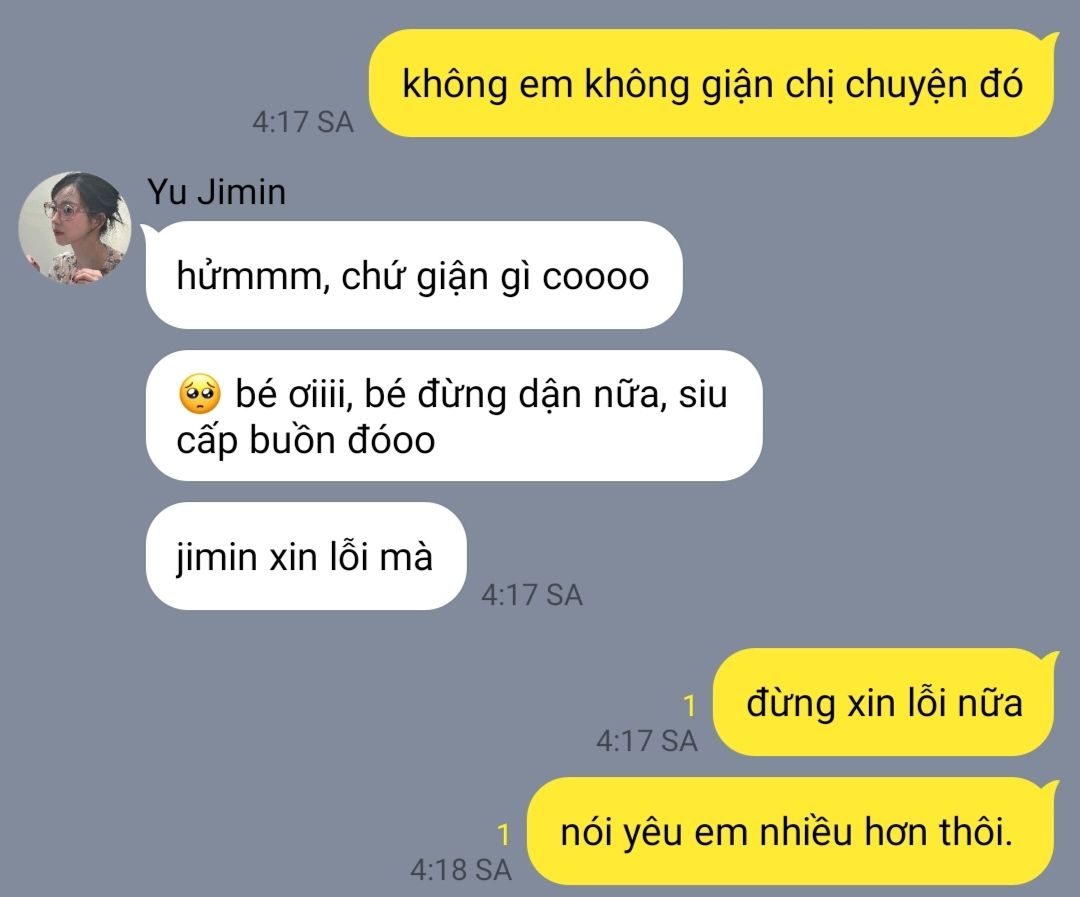
Task: Open Yu Jimin's profile picture
Action: click(74, 228)
